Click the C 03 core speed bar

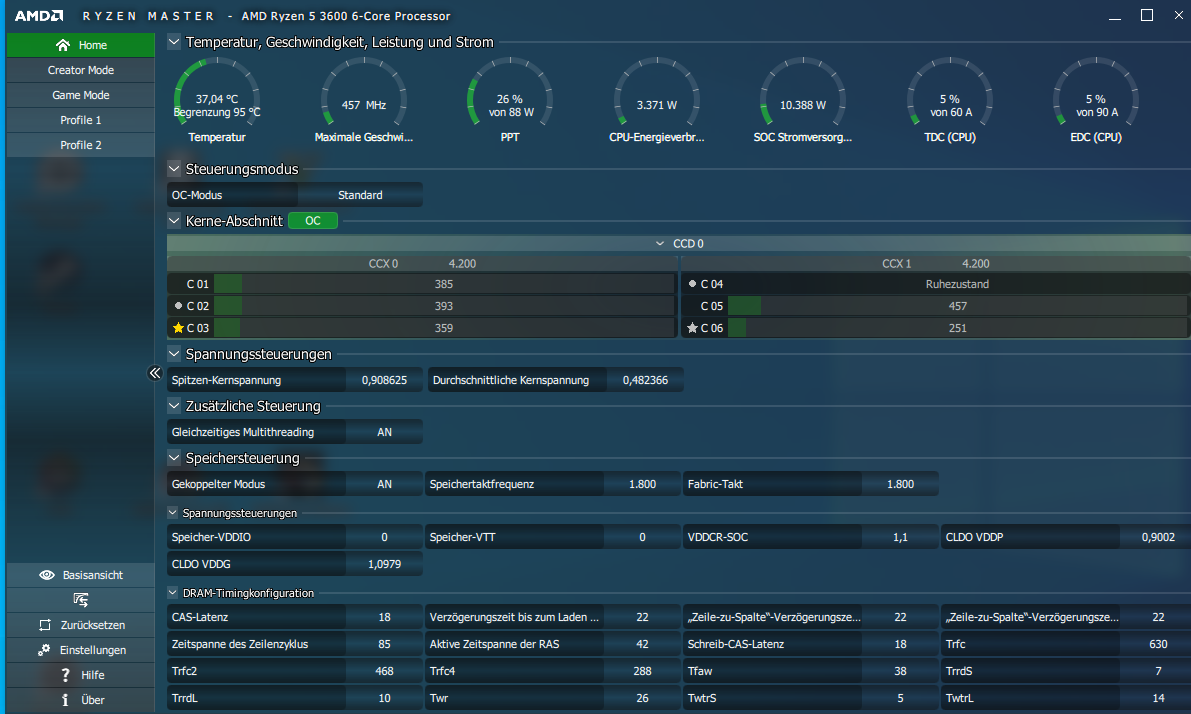pyautogui.click(x=444, y=328)
